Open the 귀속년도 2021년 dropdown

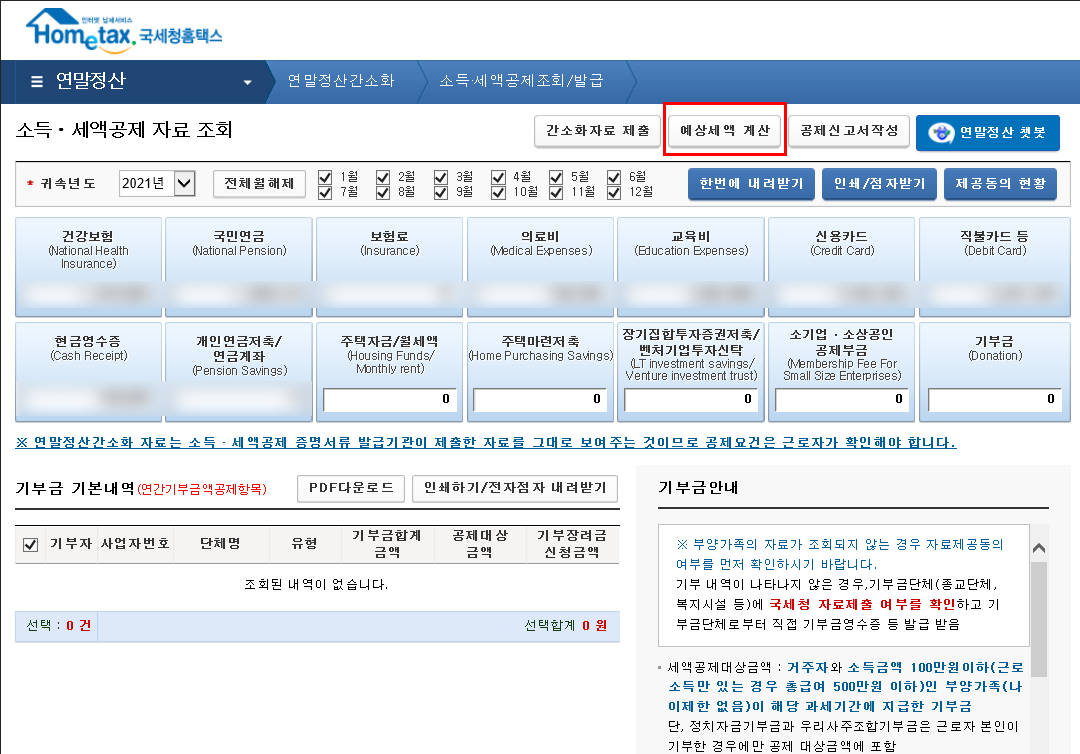coord(157,183)
